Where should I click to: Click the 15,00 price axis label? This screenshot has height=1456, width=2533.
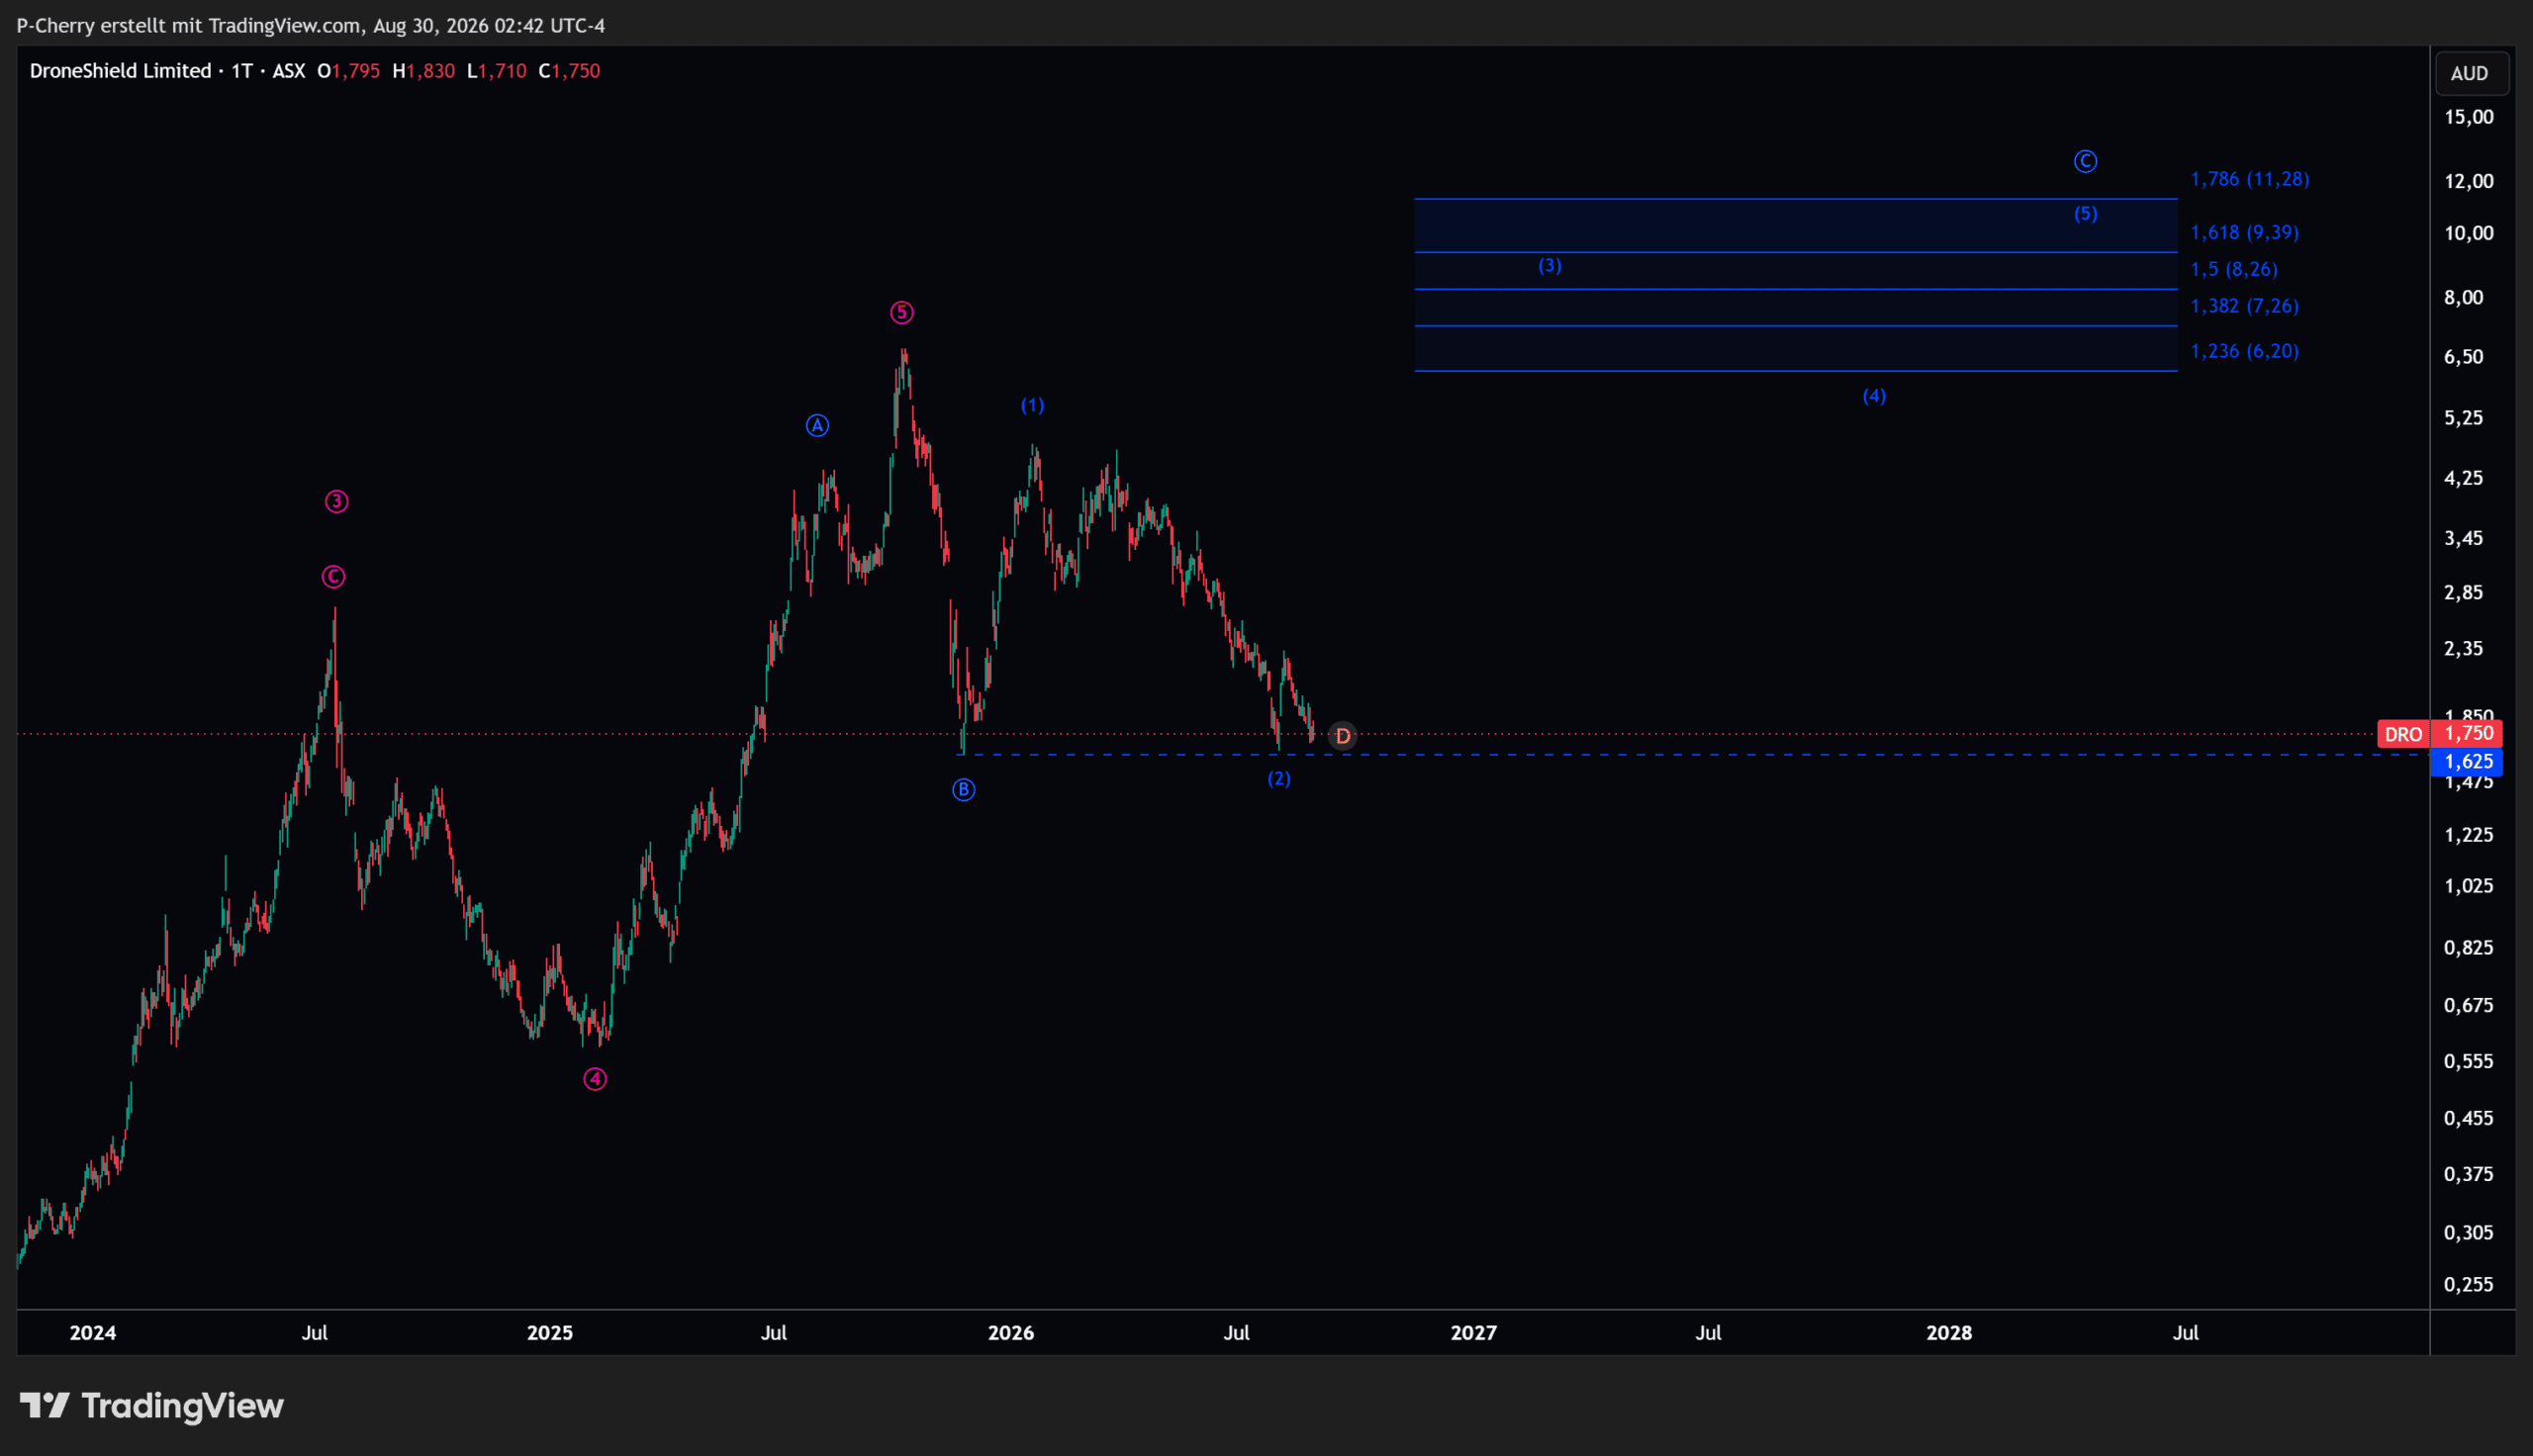(2469, 117)
